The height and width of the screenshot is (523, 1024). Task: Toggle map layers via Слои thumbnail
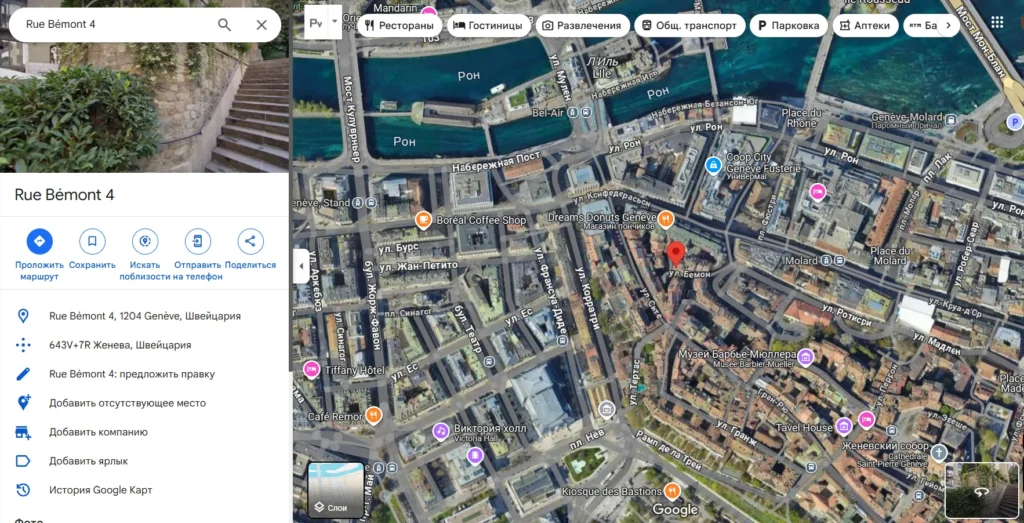point(336,490)
